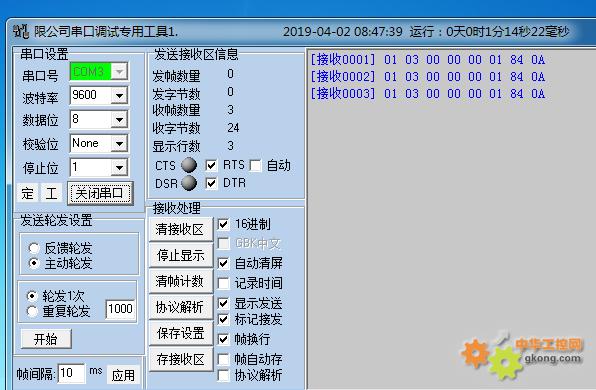This screenshot has width=596, height=390.
Task: Click the date-time text in title bar
Action: pyautogui.click(x=342, y=31)
